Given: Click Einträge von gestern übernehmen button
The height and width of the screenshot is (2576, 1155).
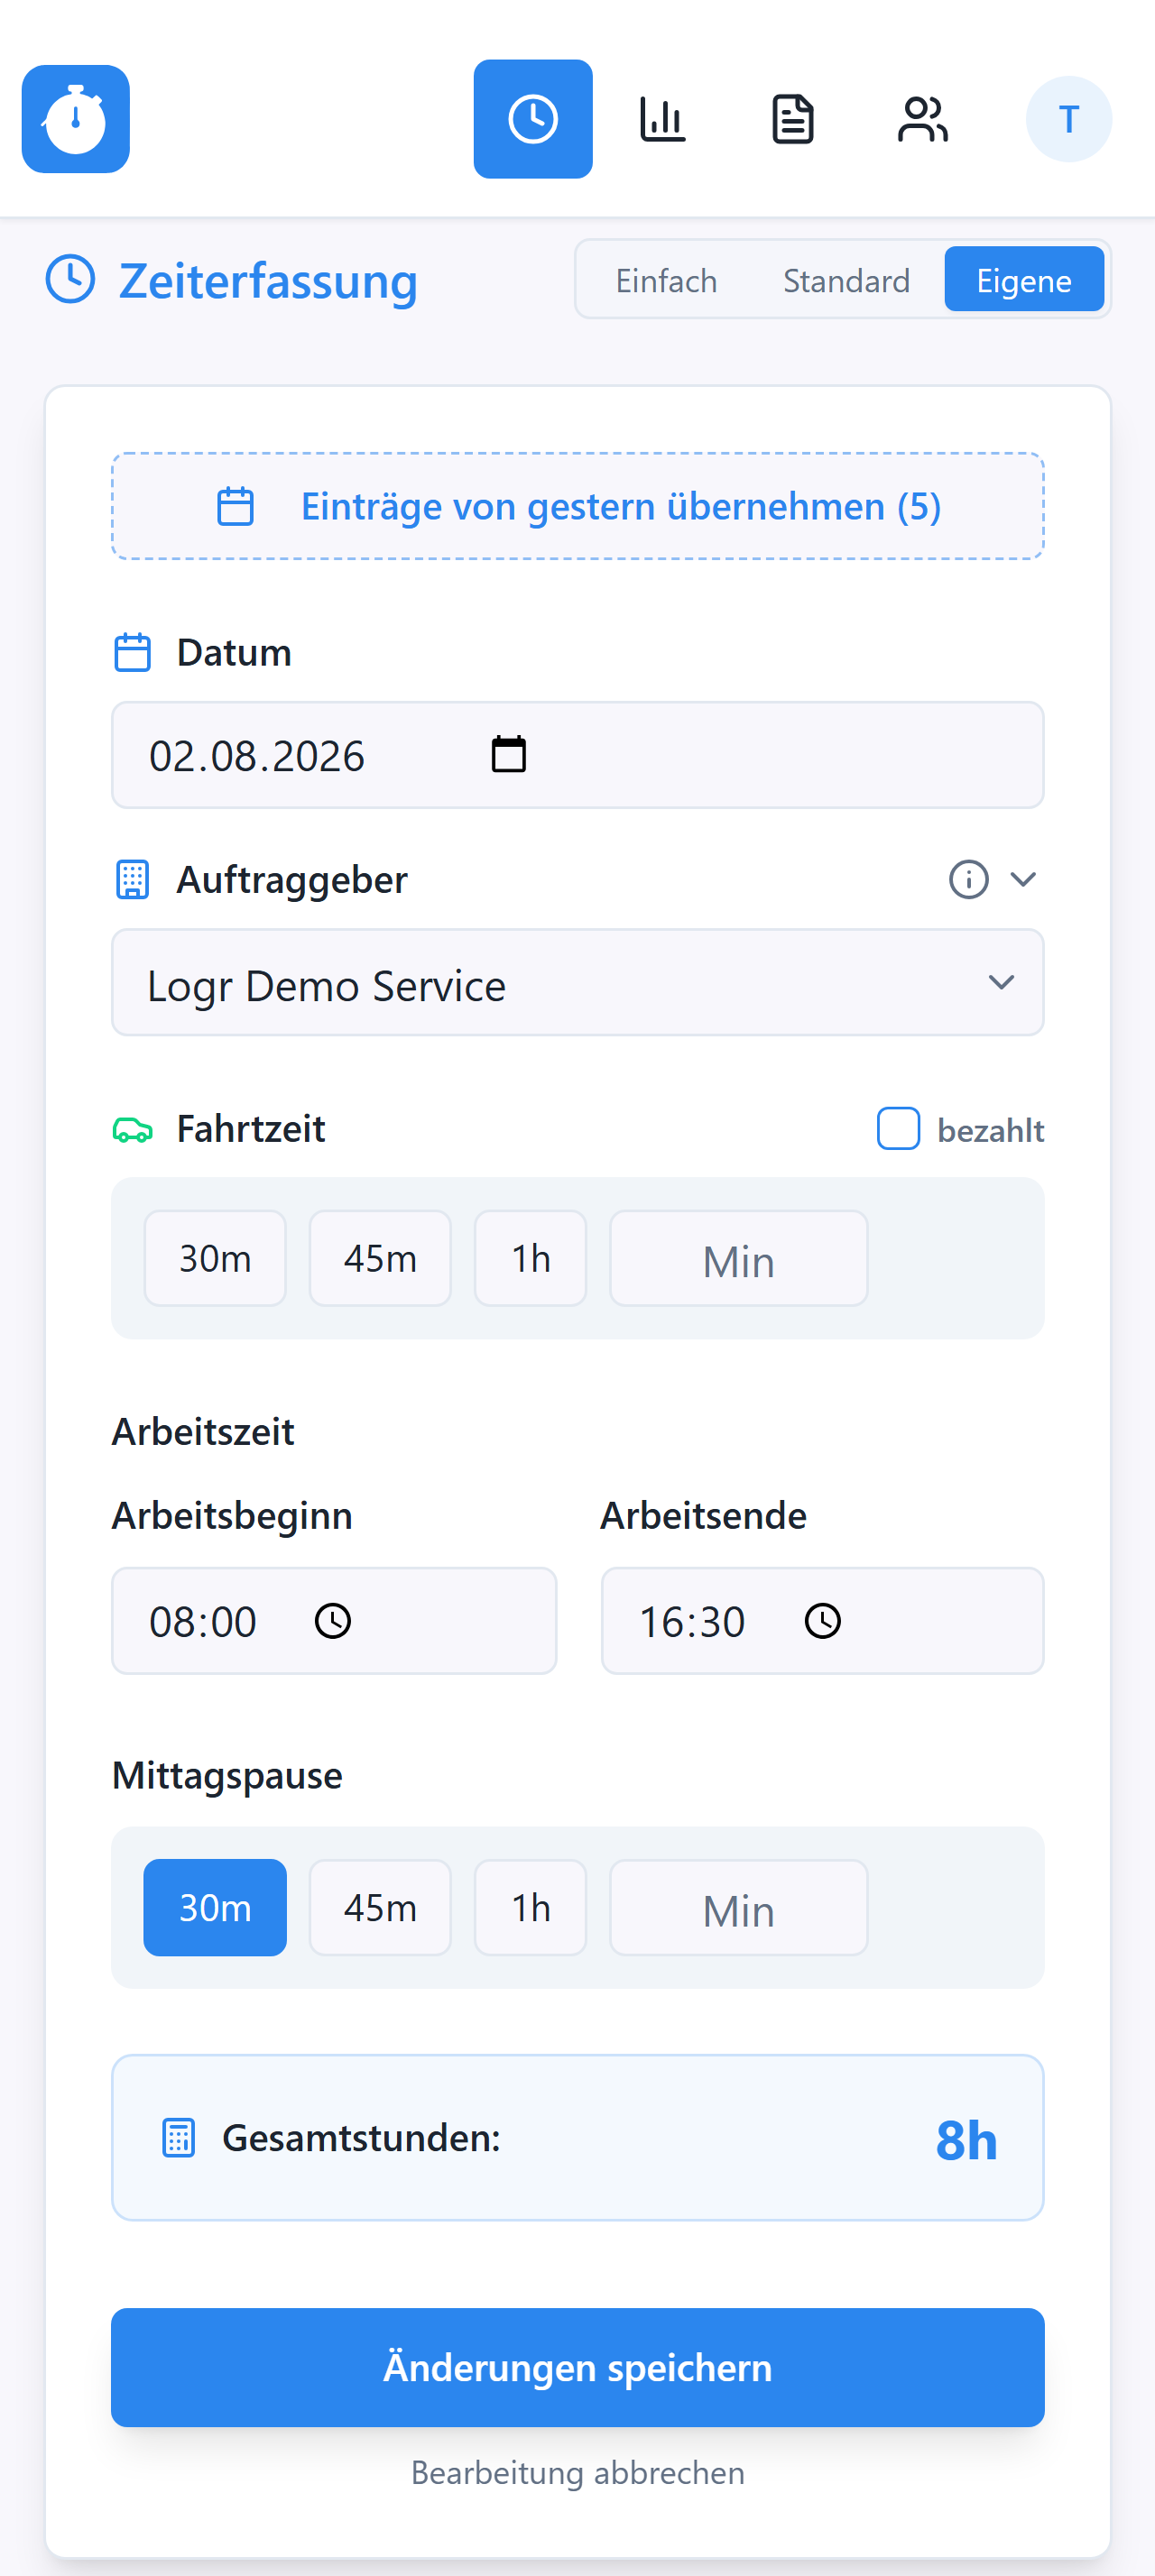Looking at the screenshot, I should [x=578, y=506].
